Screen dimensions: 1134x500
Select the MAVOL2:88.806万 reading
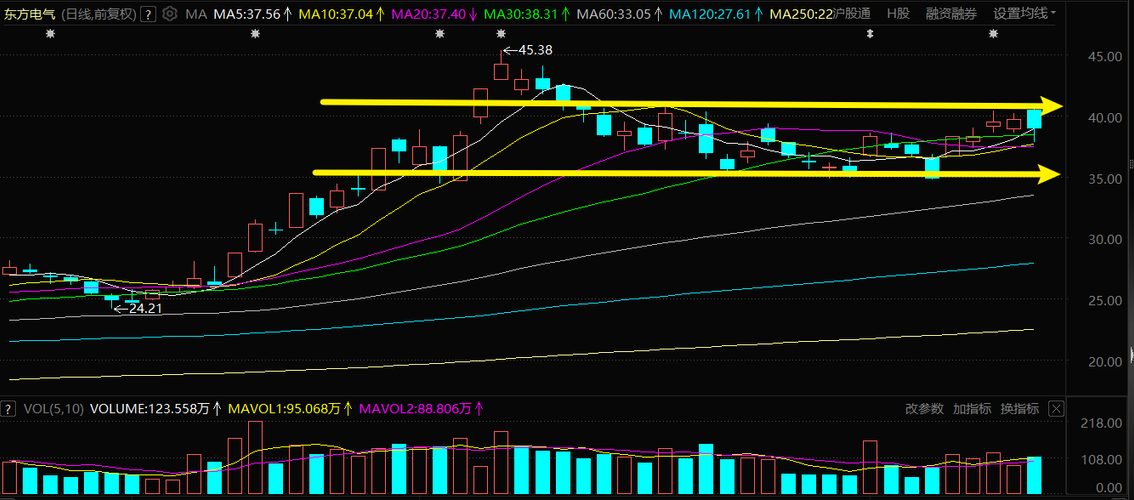pyautogui.click(x=414, y=409)
